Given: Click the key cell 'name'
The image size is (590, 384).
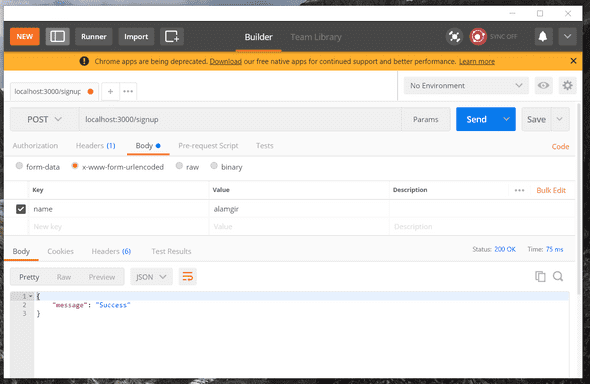Looking at the screenshot, I should coord(119,209).
